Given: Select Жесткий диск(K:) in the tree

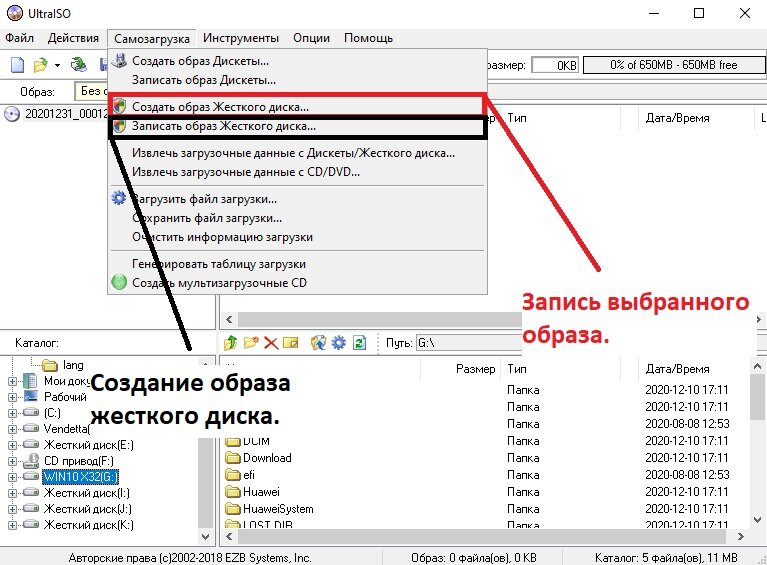Looking at the screenshot, I should click(89, 525).
